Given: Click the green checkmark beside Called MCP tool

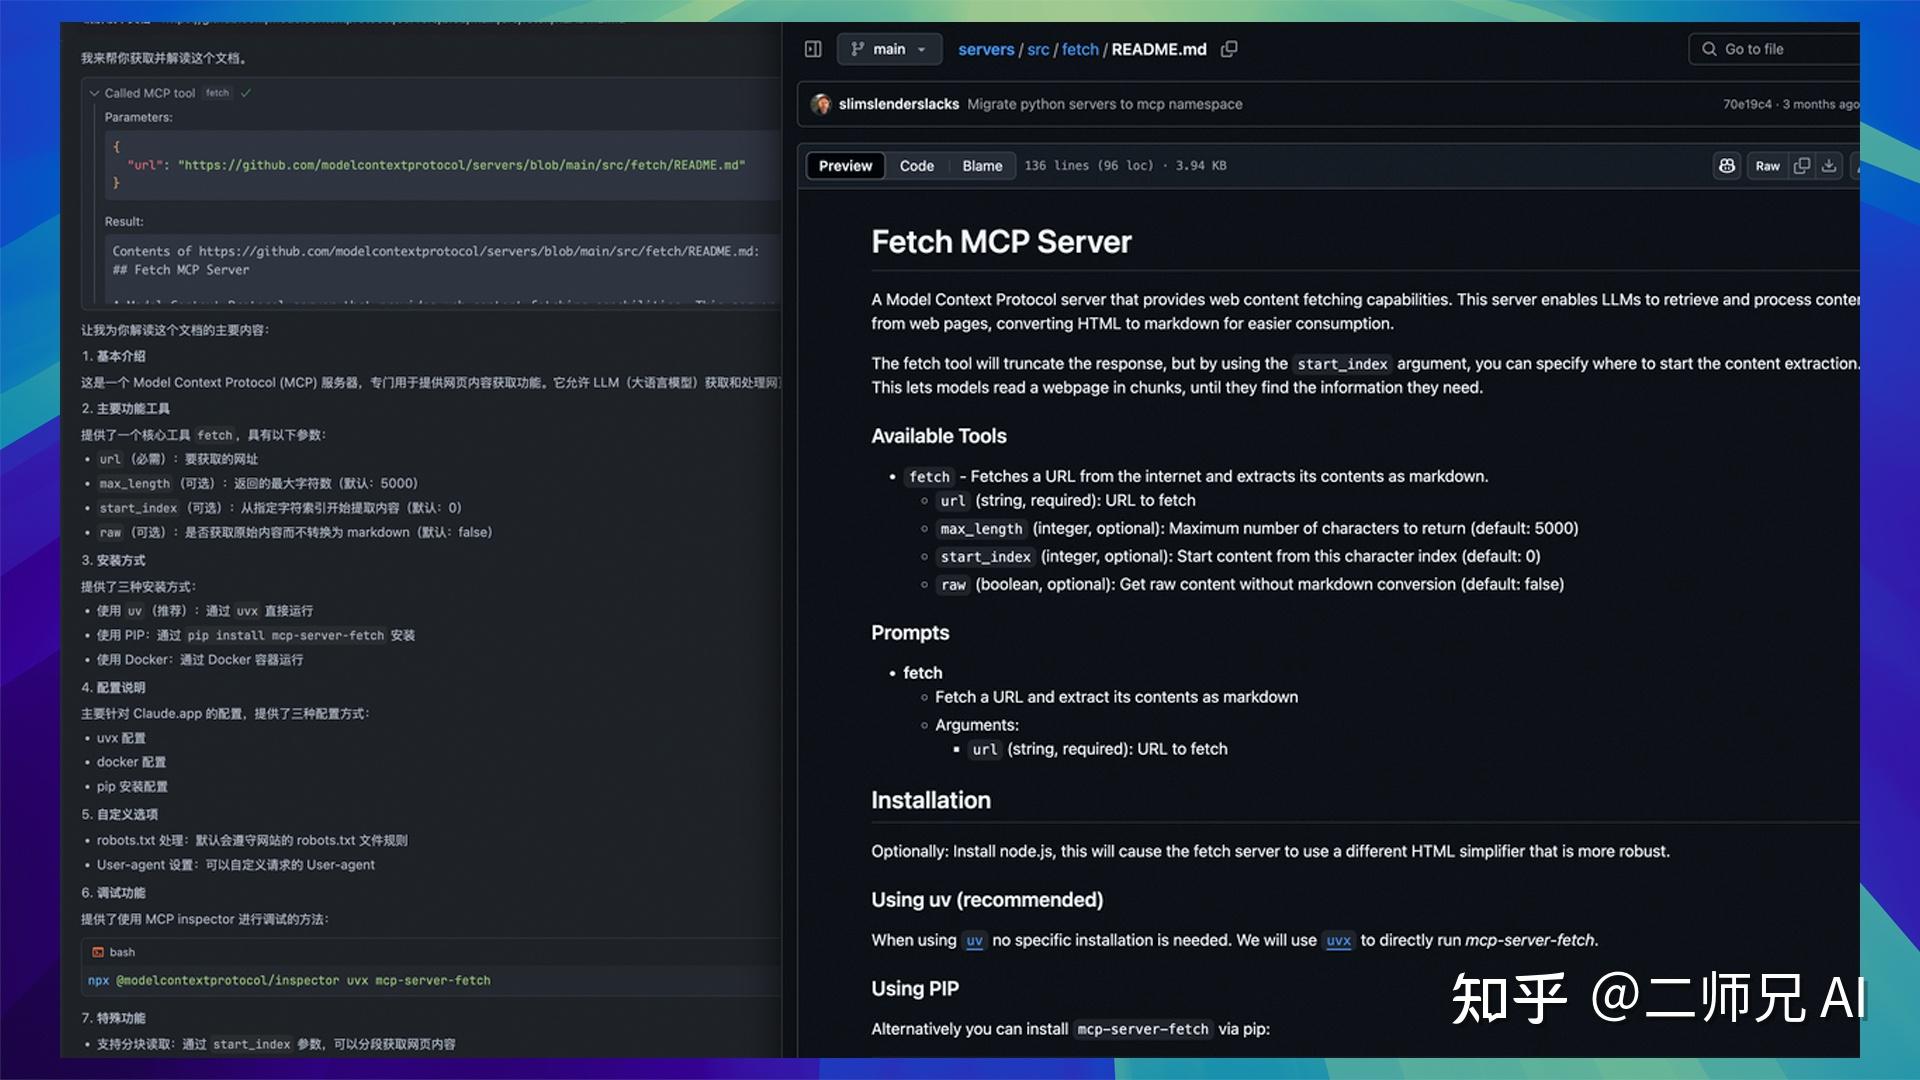Looking at the screenshot, I should pyautogui.click(x=246, y=92).
